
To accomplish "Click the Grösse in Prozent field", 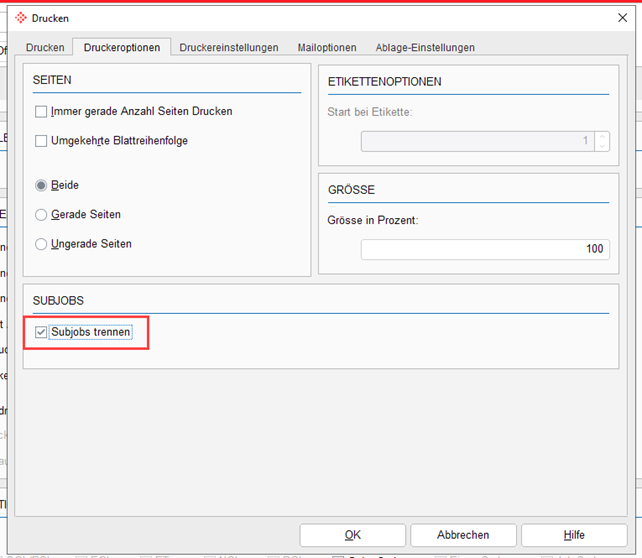I will point(485,249).
